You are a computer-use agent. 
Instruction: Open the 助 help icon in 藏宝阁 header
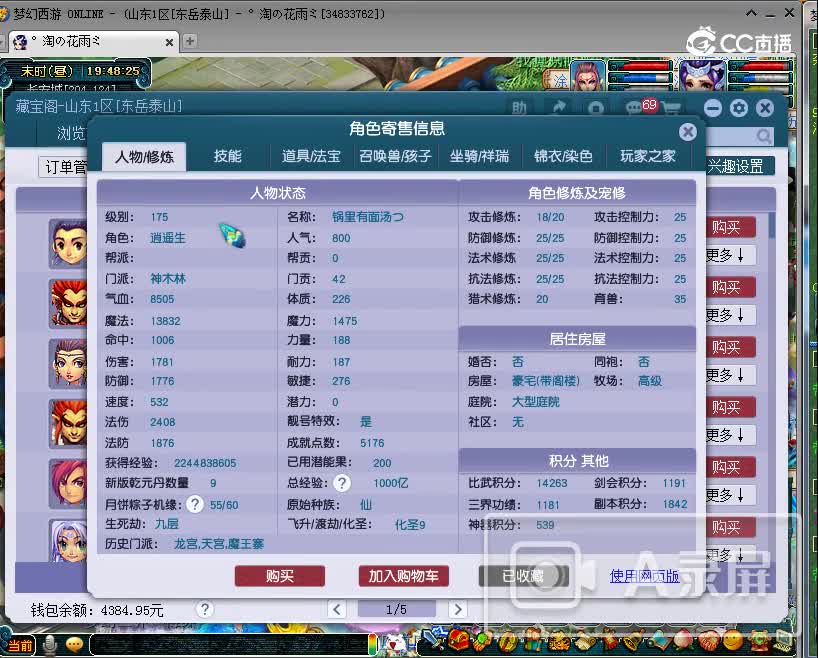(519, 107)
